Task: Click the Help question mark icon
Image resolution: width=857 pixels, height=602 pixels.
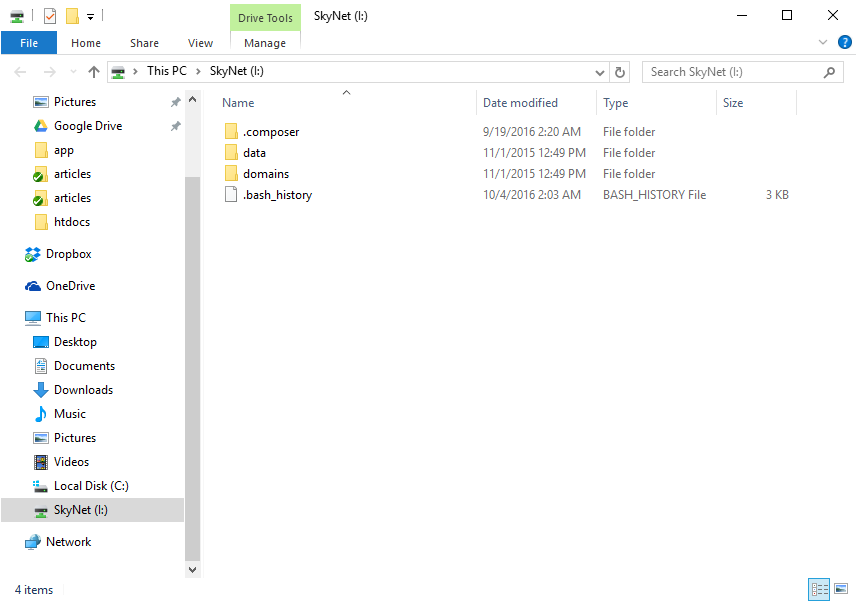Action: tap(845, 42)
